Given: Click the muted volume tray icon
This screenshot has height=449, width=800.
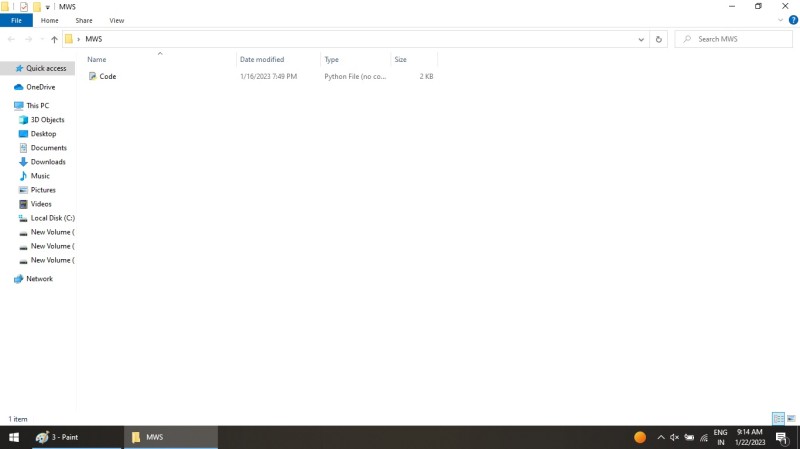Looking at the screenshot, I should point(674,437).
